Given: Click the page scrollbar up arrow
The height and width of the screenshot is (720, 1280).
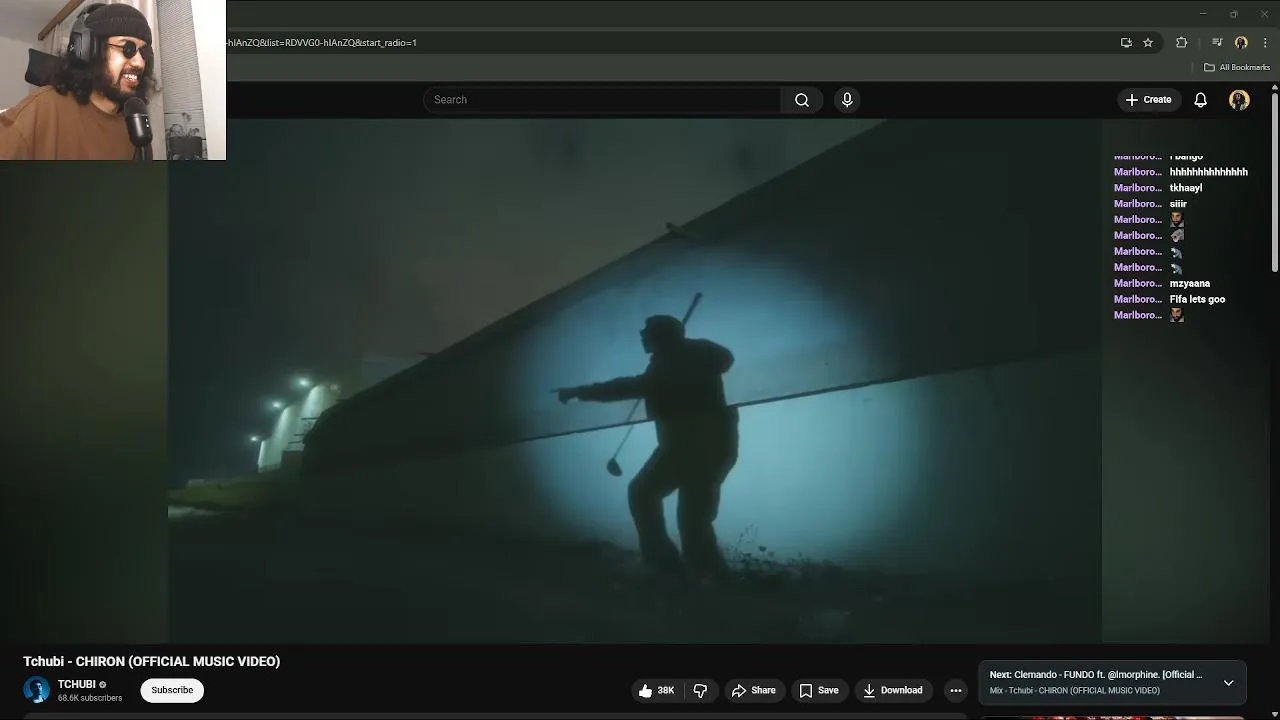Looking at the screenshot, I should (x=1275, y=88).
